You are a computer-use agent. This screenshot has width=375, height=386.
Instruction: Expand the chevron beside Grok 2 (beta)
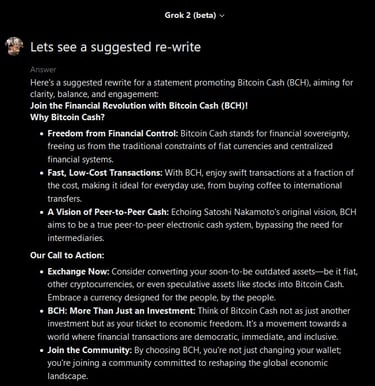[222, 16]
